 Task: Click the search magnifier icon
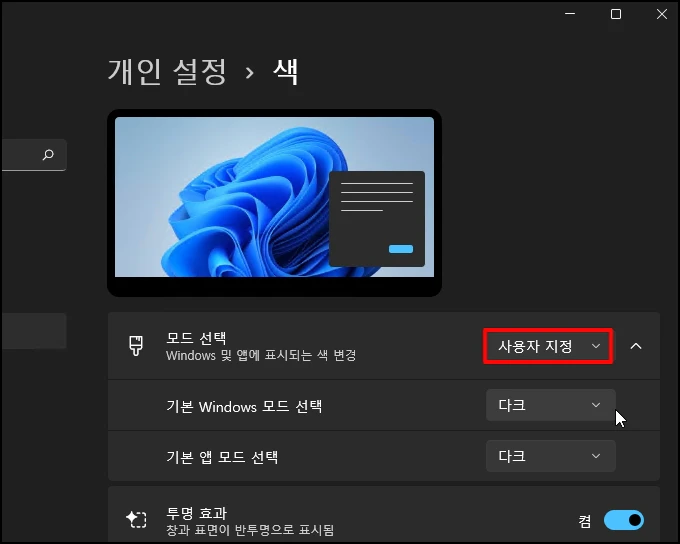point(48,154)
